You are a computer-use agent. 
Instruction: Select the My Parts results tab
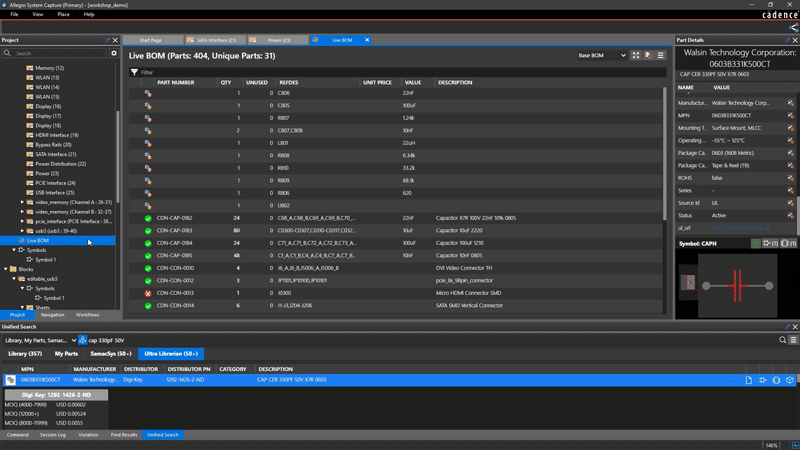click(x=66, y=354)
